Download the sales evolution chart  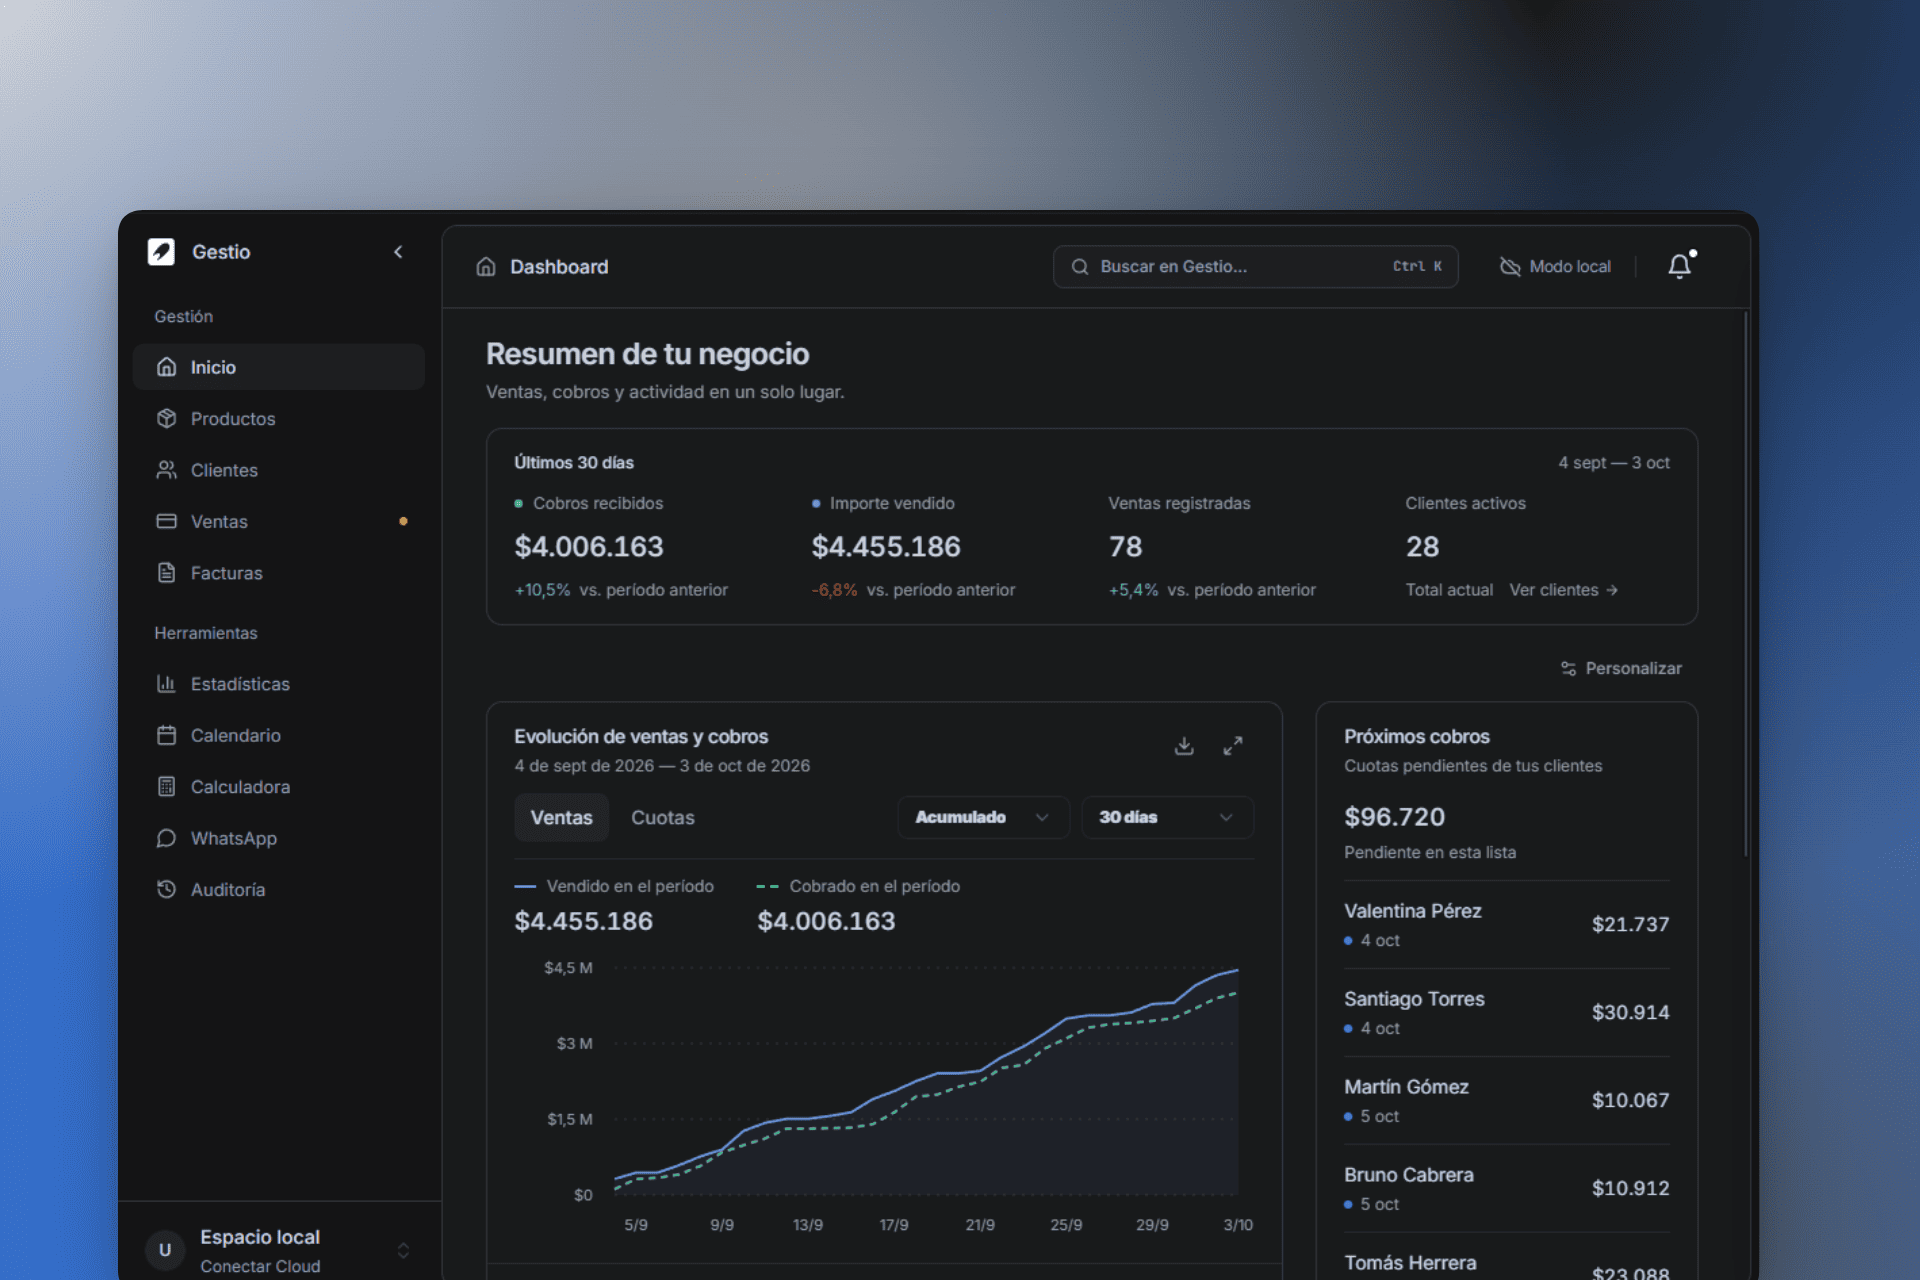click(1184, 746)
